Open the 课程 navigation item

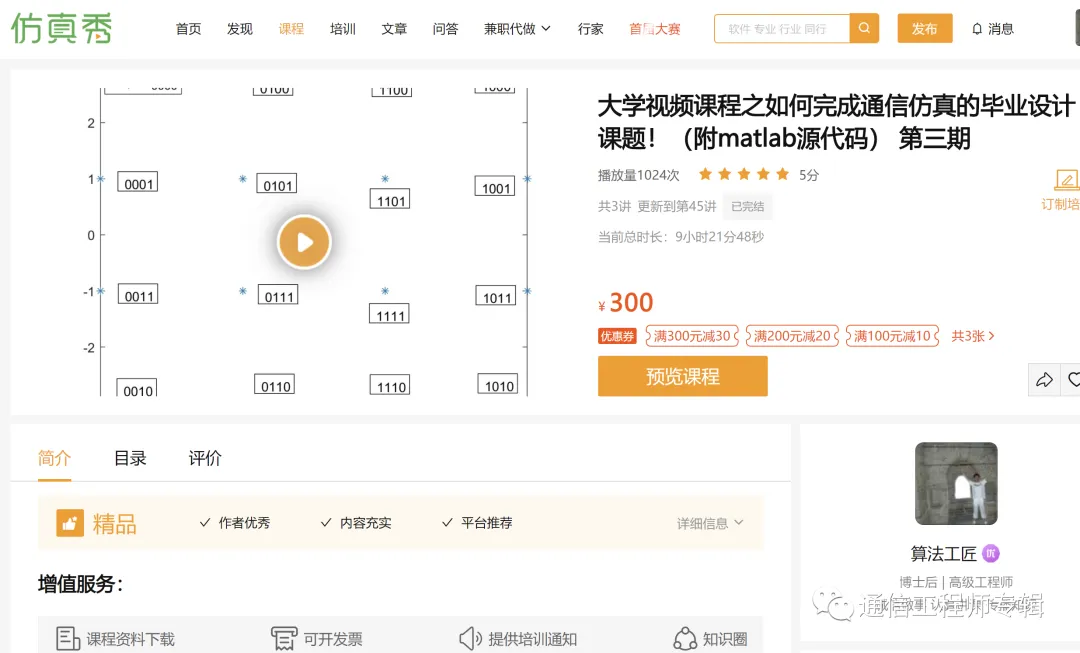[x=291, y=29]
